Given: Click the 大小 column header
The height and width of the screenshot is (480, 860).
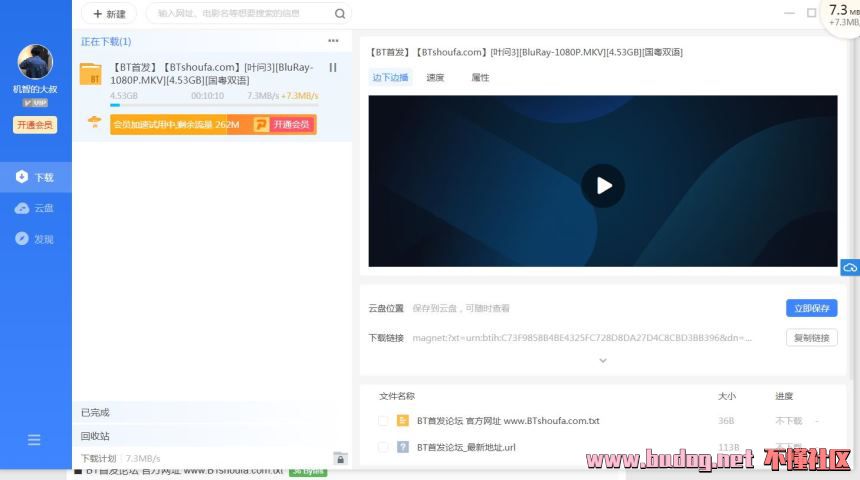Looking at the screenshot, I should 727,396.
